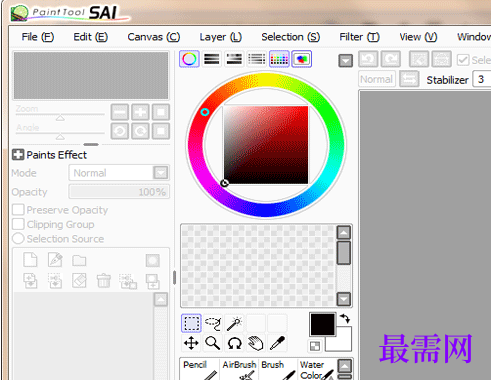This screenshot has width=491, height=380.
Task: Expand the Paints Effect section
Action: [18, 155]
